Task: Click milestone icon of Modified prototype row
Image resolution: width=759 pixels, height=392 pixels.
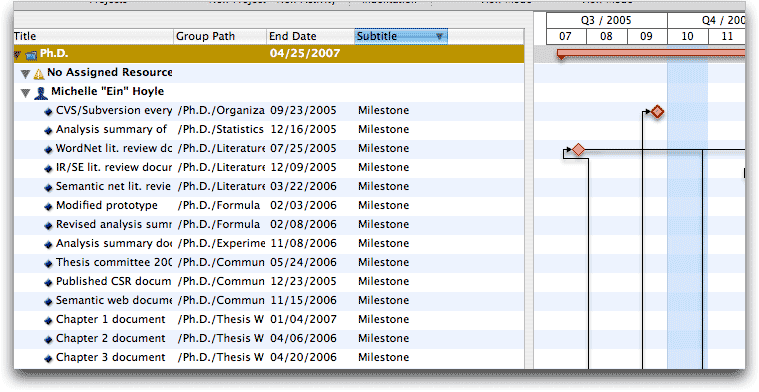Action: [48, 207]
